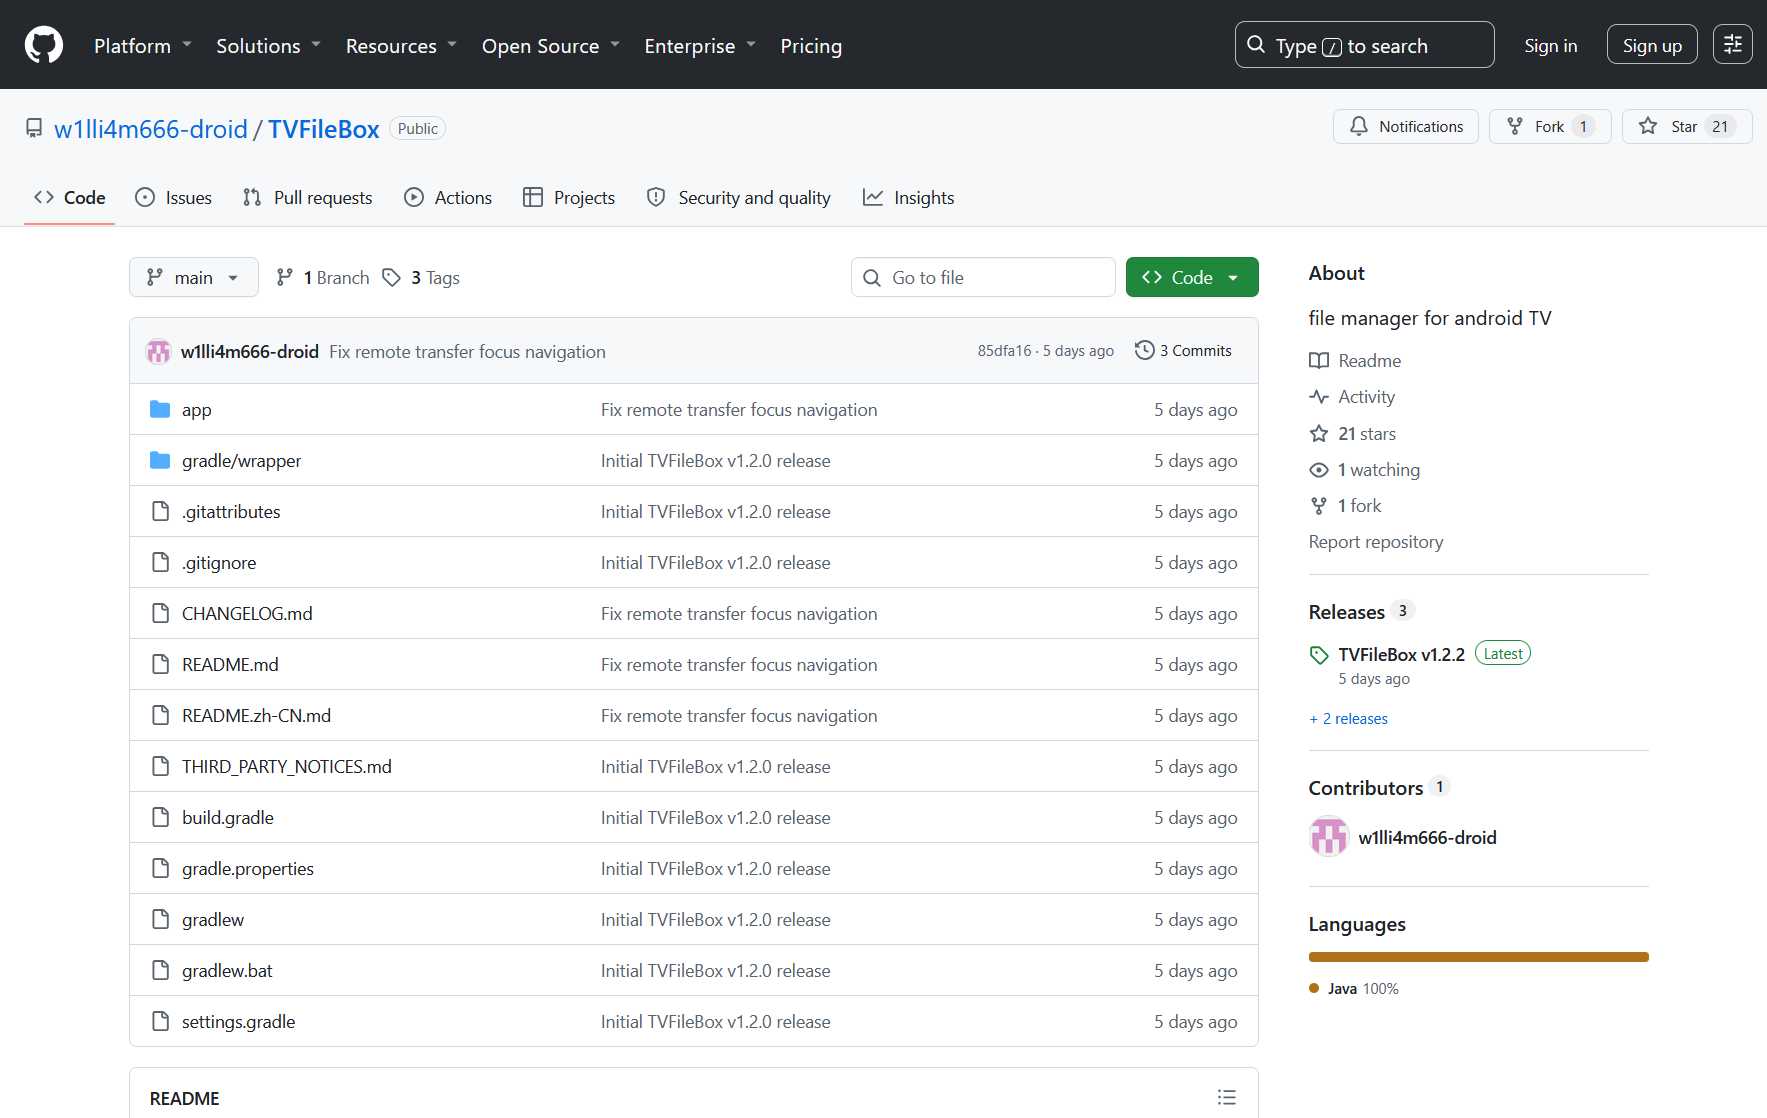Click the gradlew.bat file icon

(x=160, y=970)
